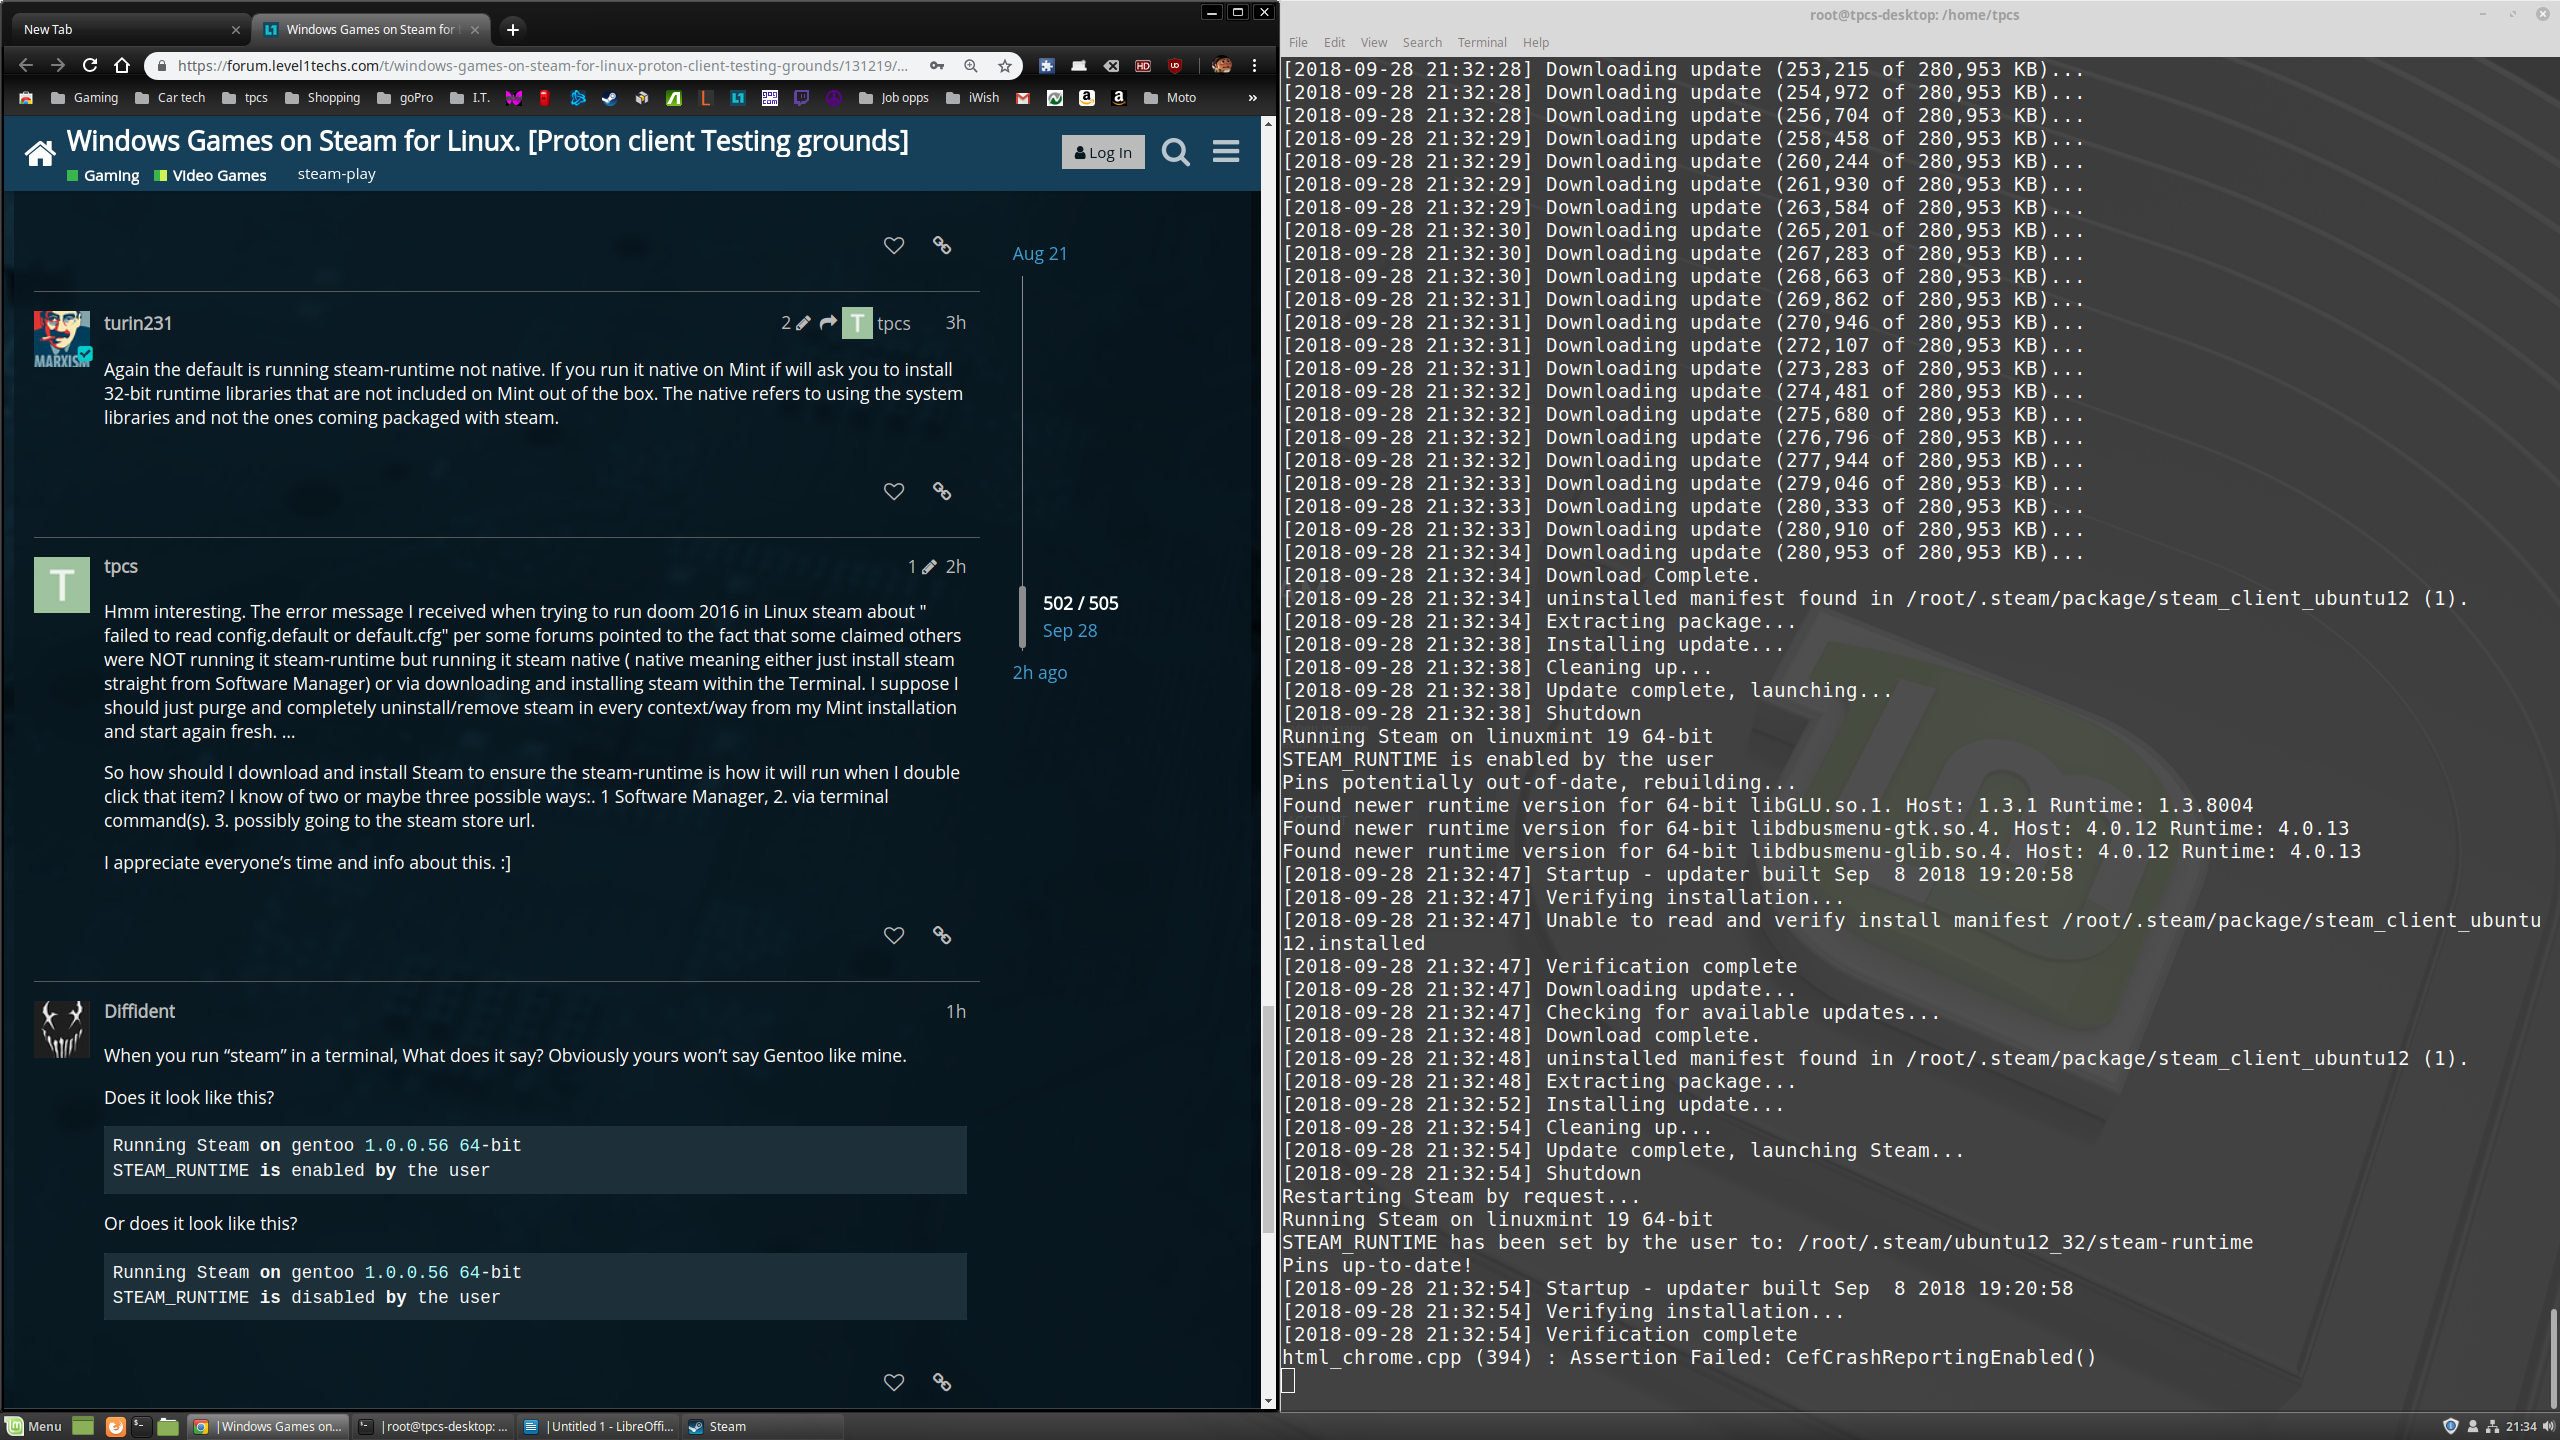Click the zoom magnifier in the address bar

point(970,66)
